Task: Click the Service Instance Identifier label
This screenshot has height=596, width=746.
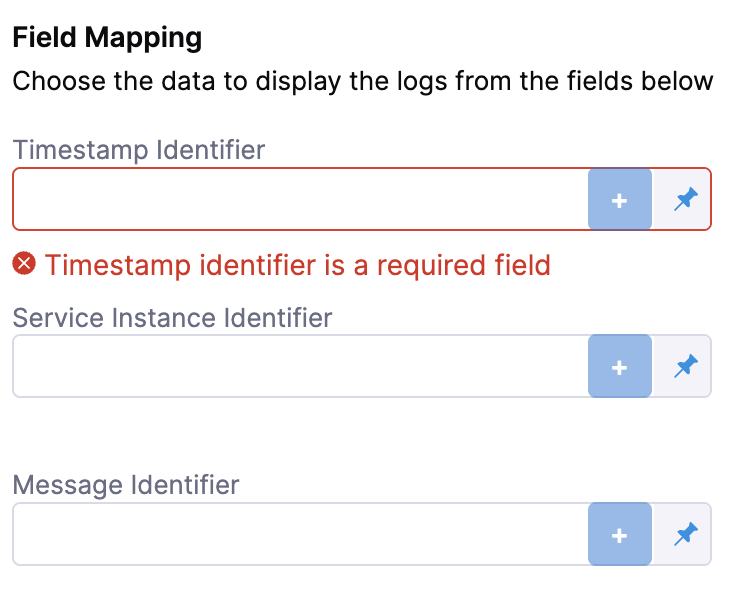Action: point(172,318)
